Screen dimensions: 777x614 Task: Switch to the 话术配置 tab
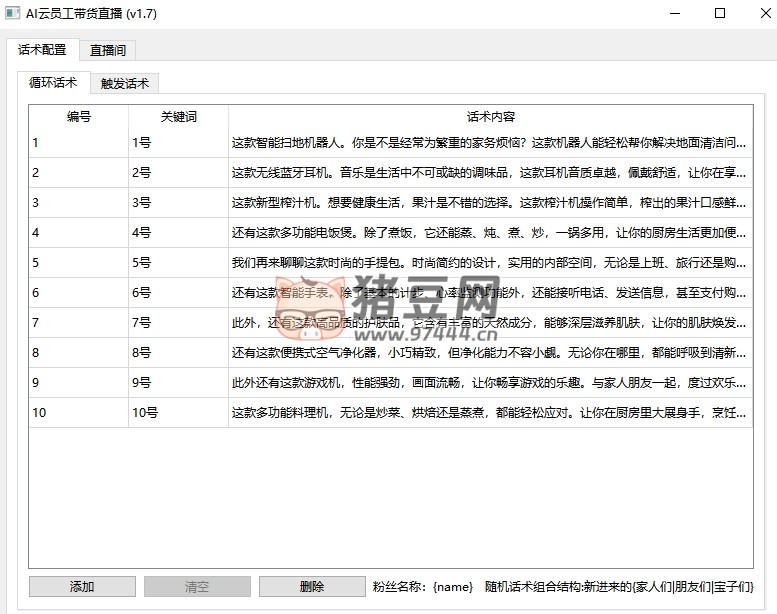[x=43, y=50]
